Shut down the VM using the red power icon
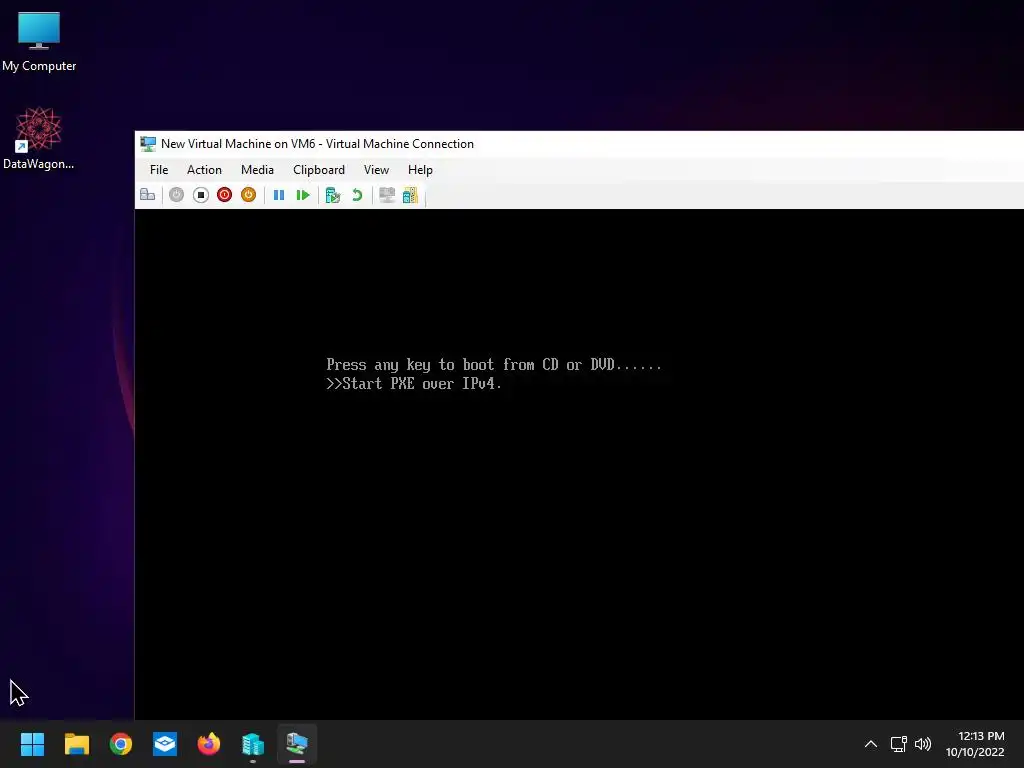 (x=225, y=195)
